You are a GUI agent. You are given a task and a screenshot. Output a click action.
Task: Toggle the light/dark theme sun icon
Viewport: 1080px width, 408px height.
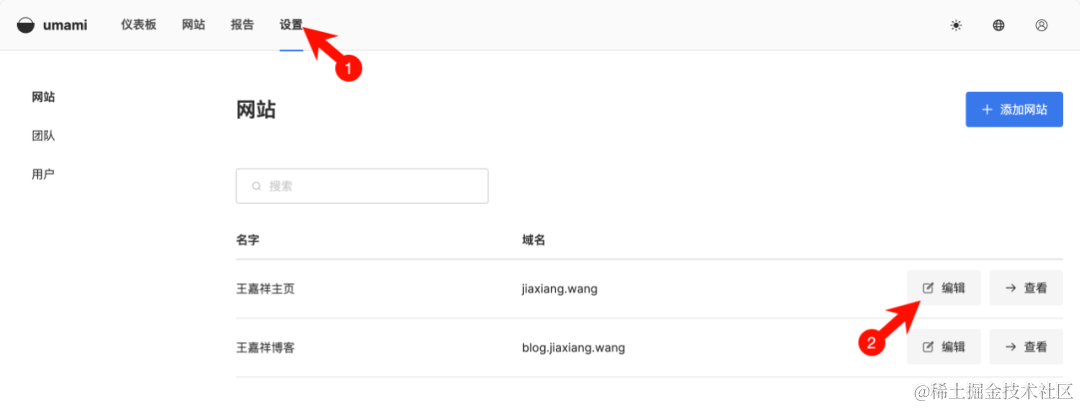click(955, 26)
